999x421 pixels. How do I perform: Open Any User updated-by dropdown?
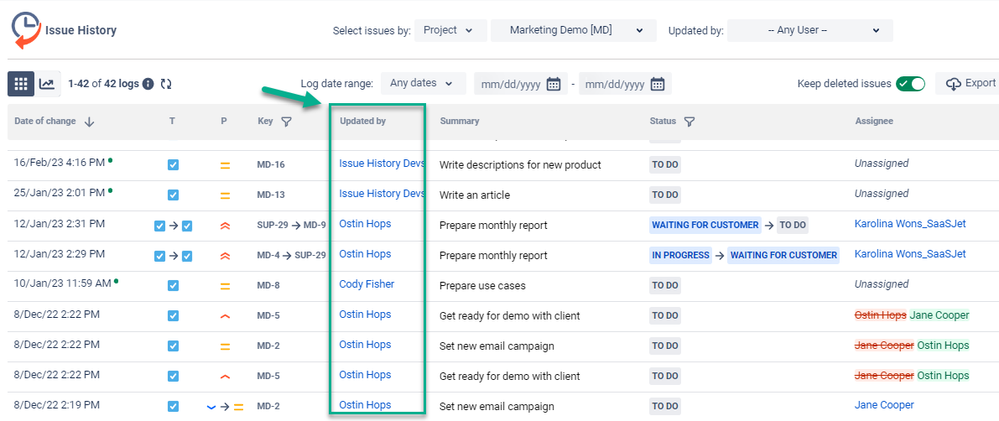pyautogui.click(x=810, y=31)
